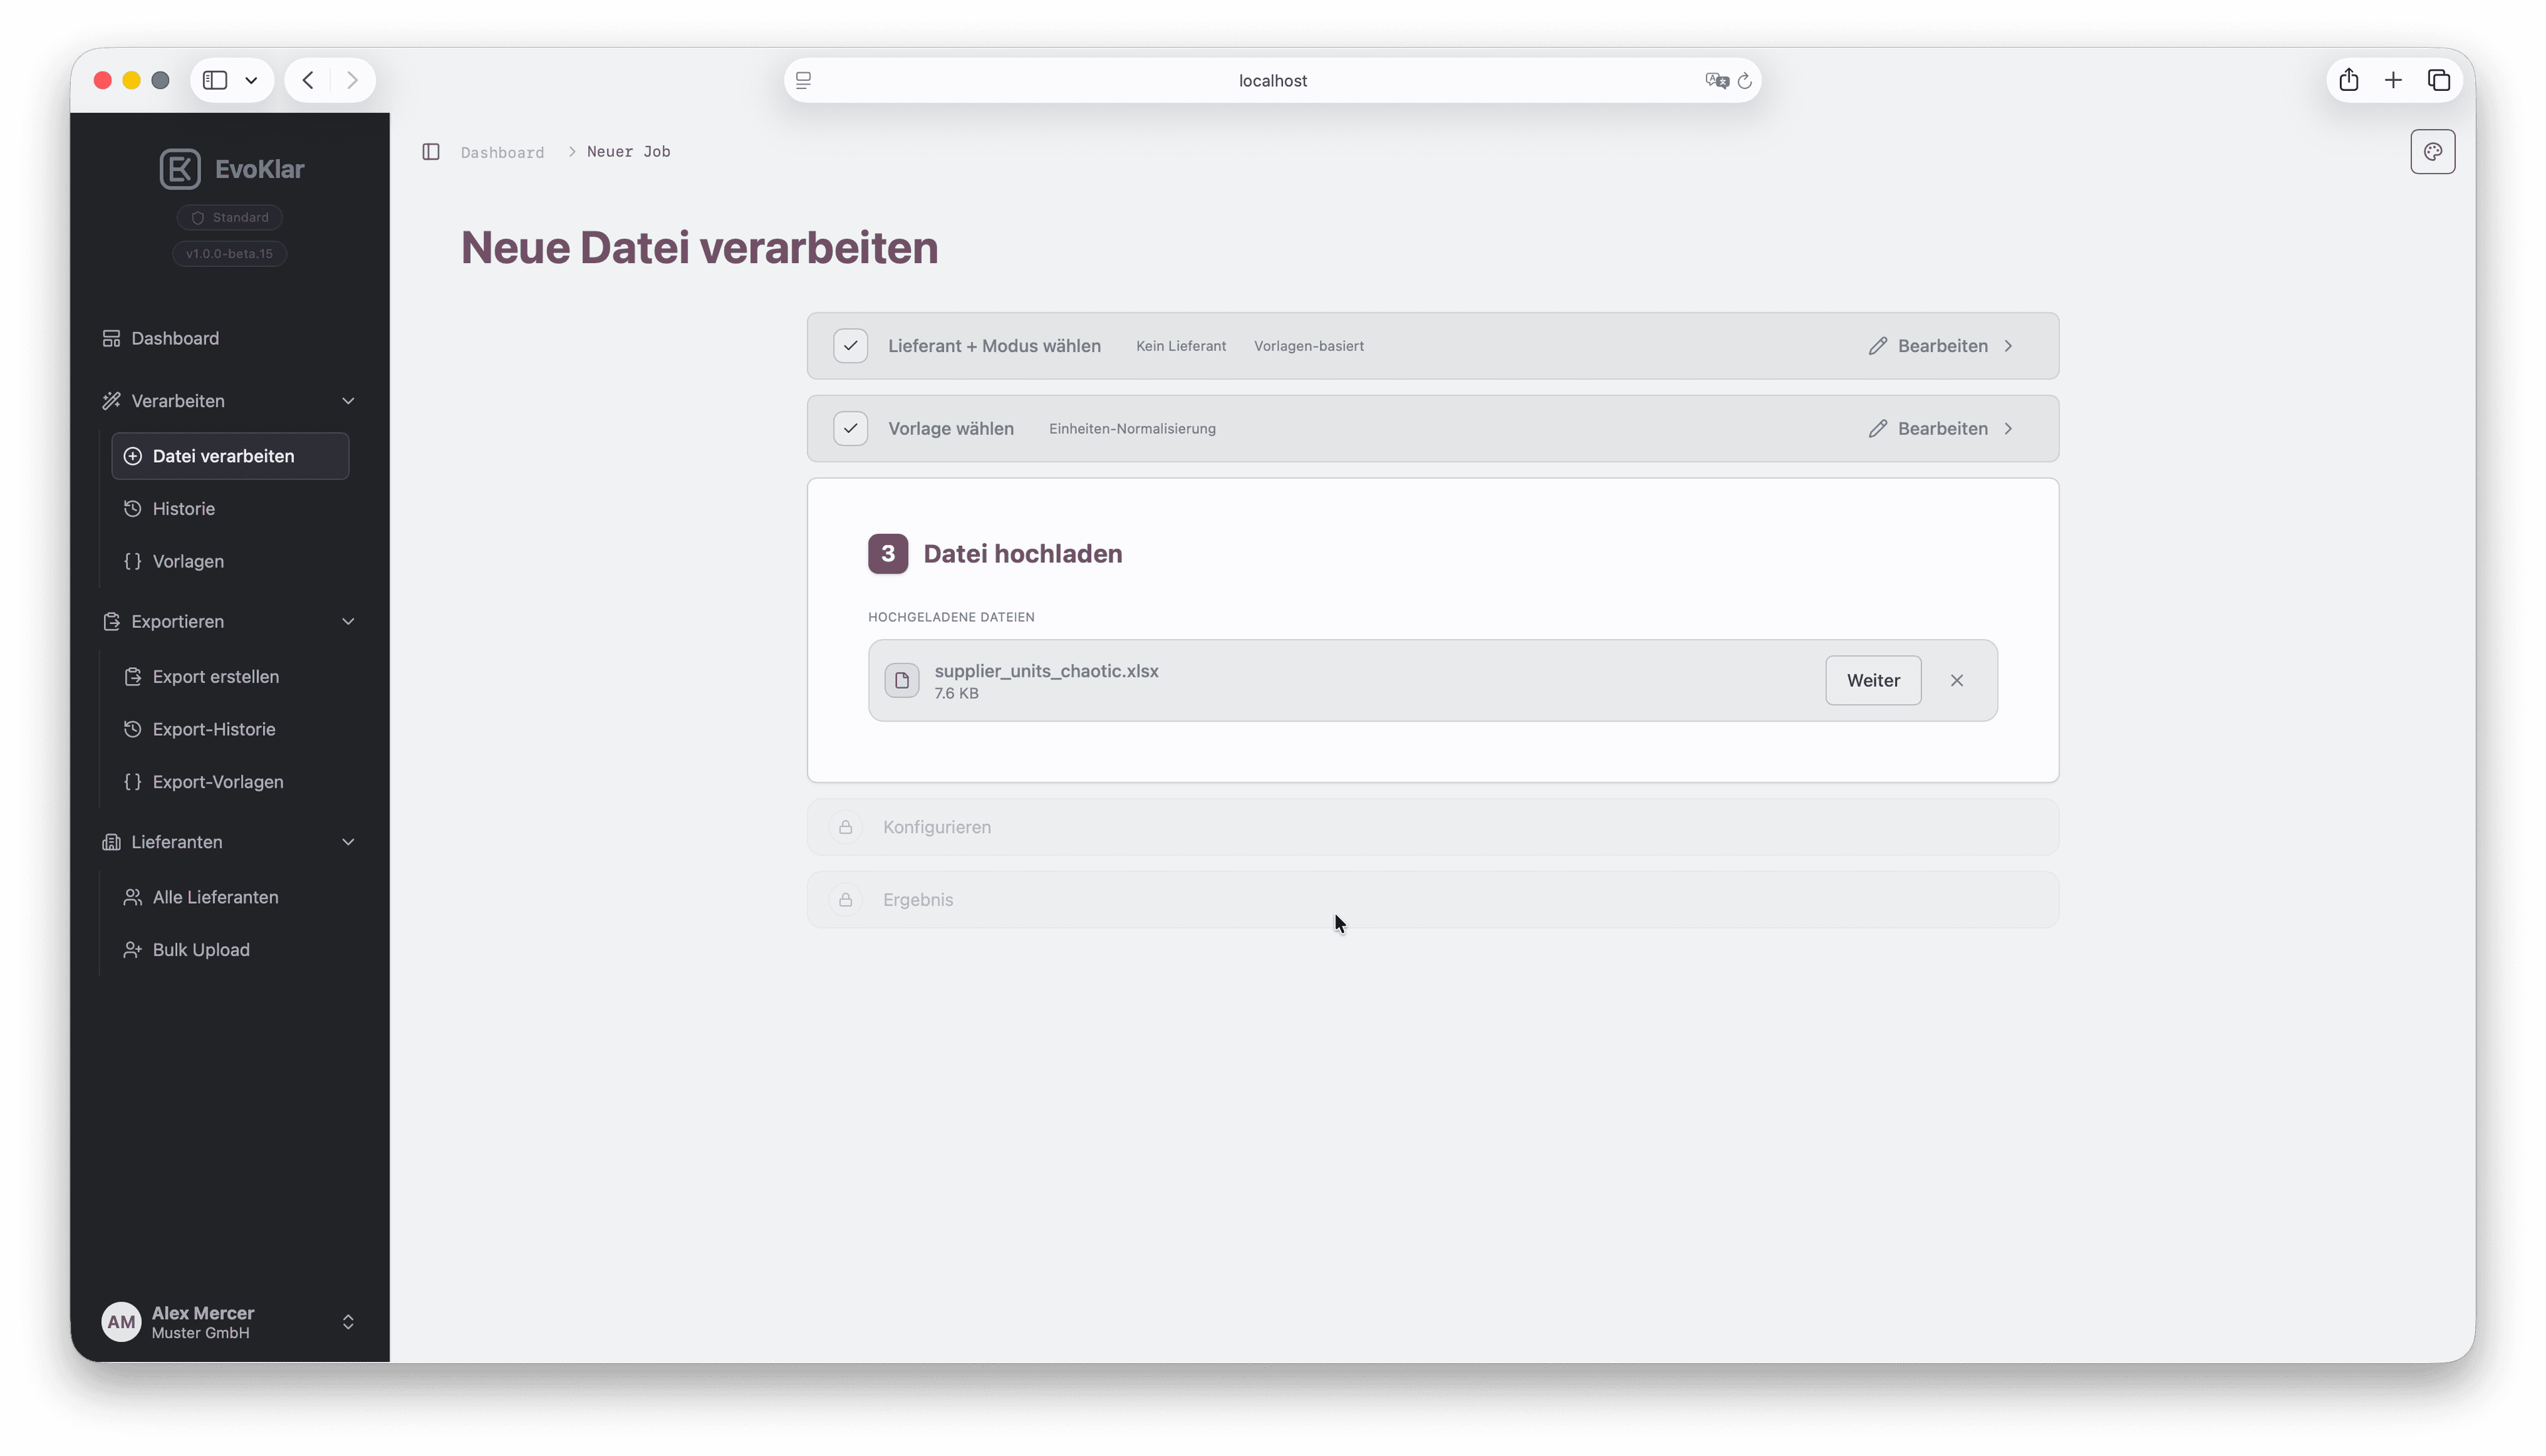Click the Bulk Upload icon

[132, 949]
